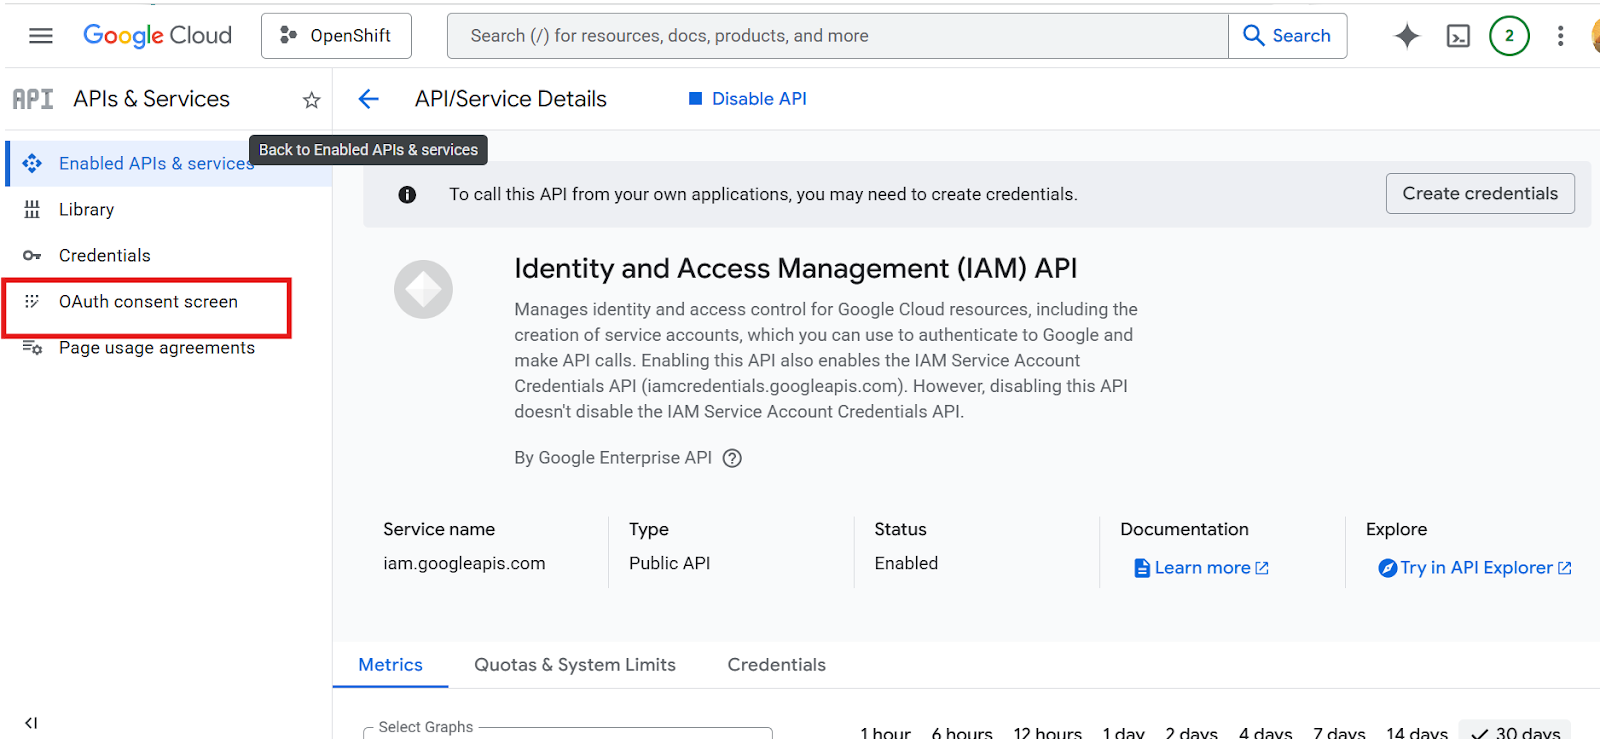The width and height of the screenshot is (1600, 739).
Task: Open the three-dot more options menu
Action: [1560, 36]
